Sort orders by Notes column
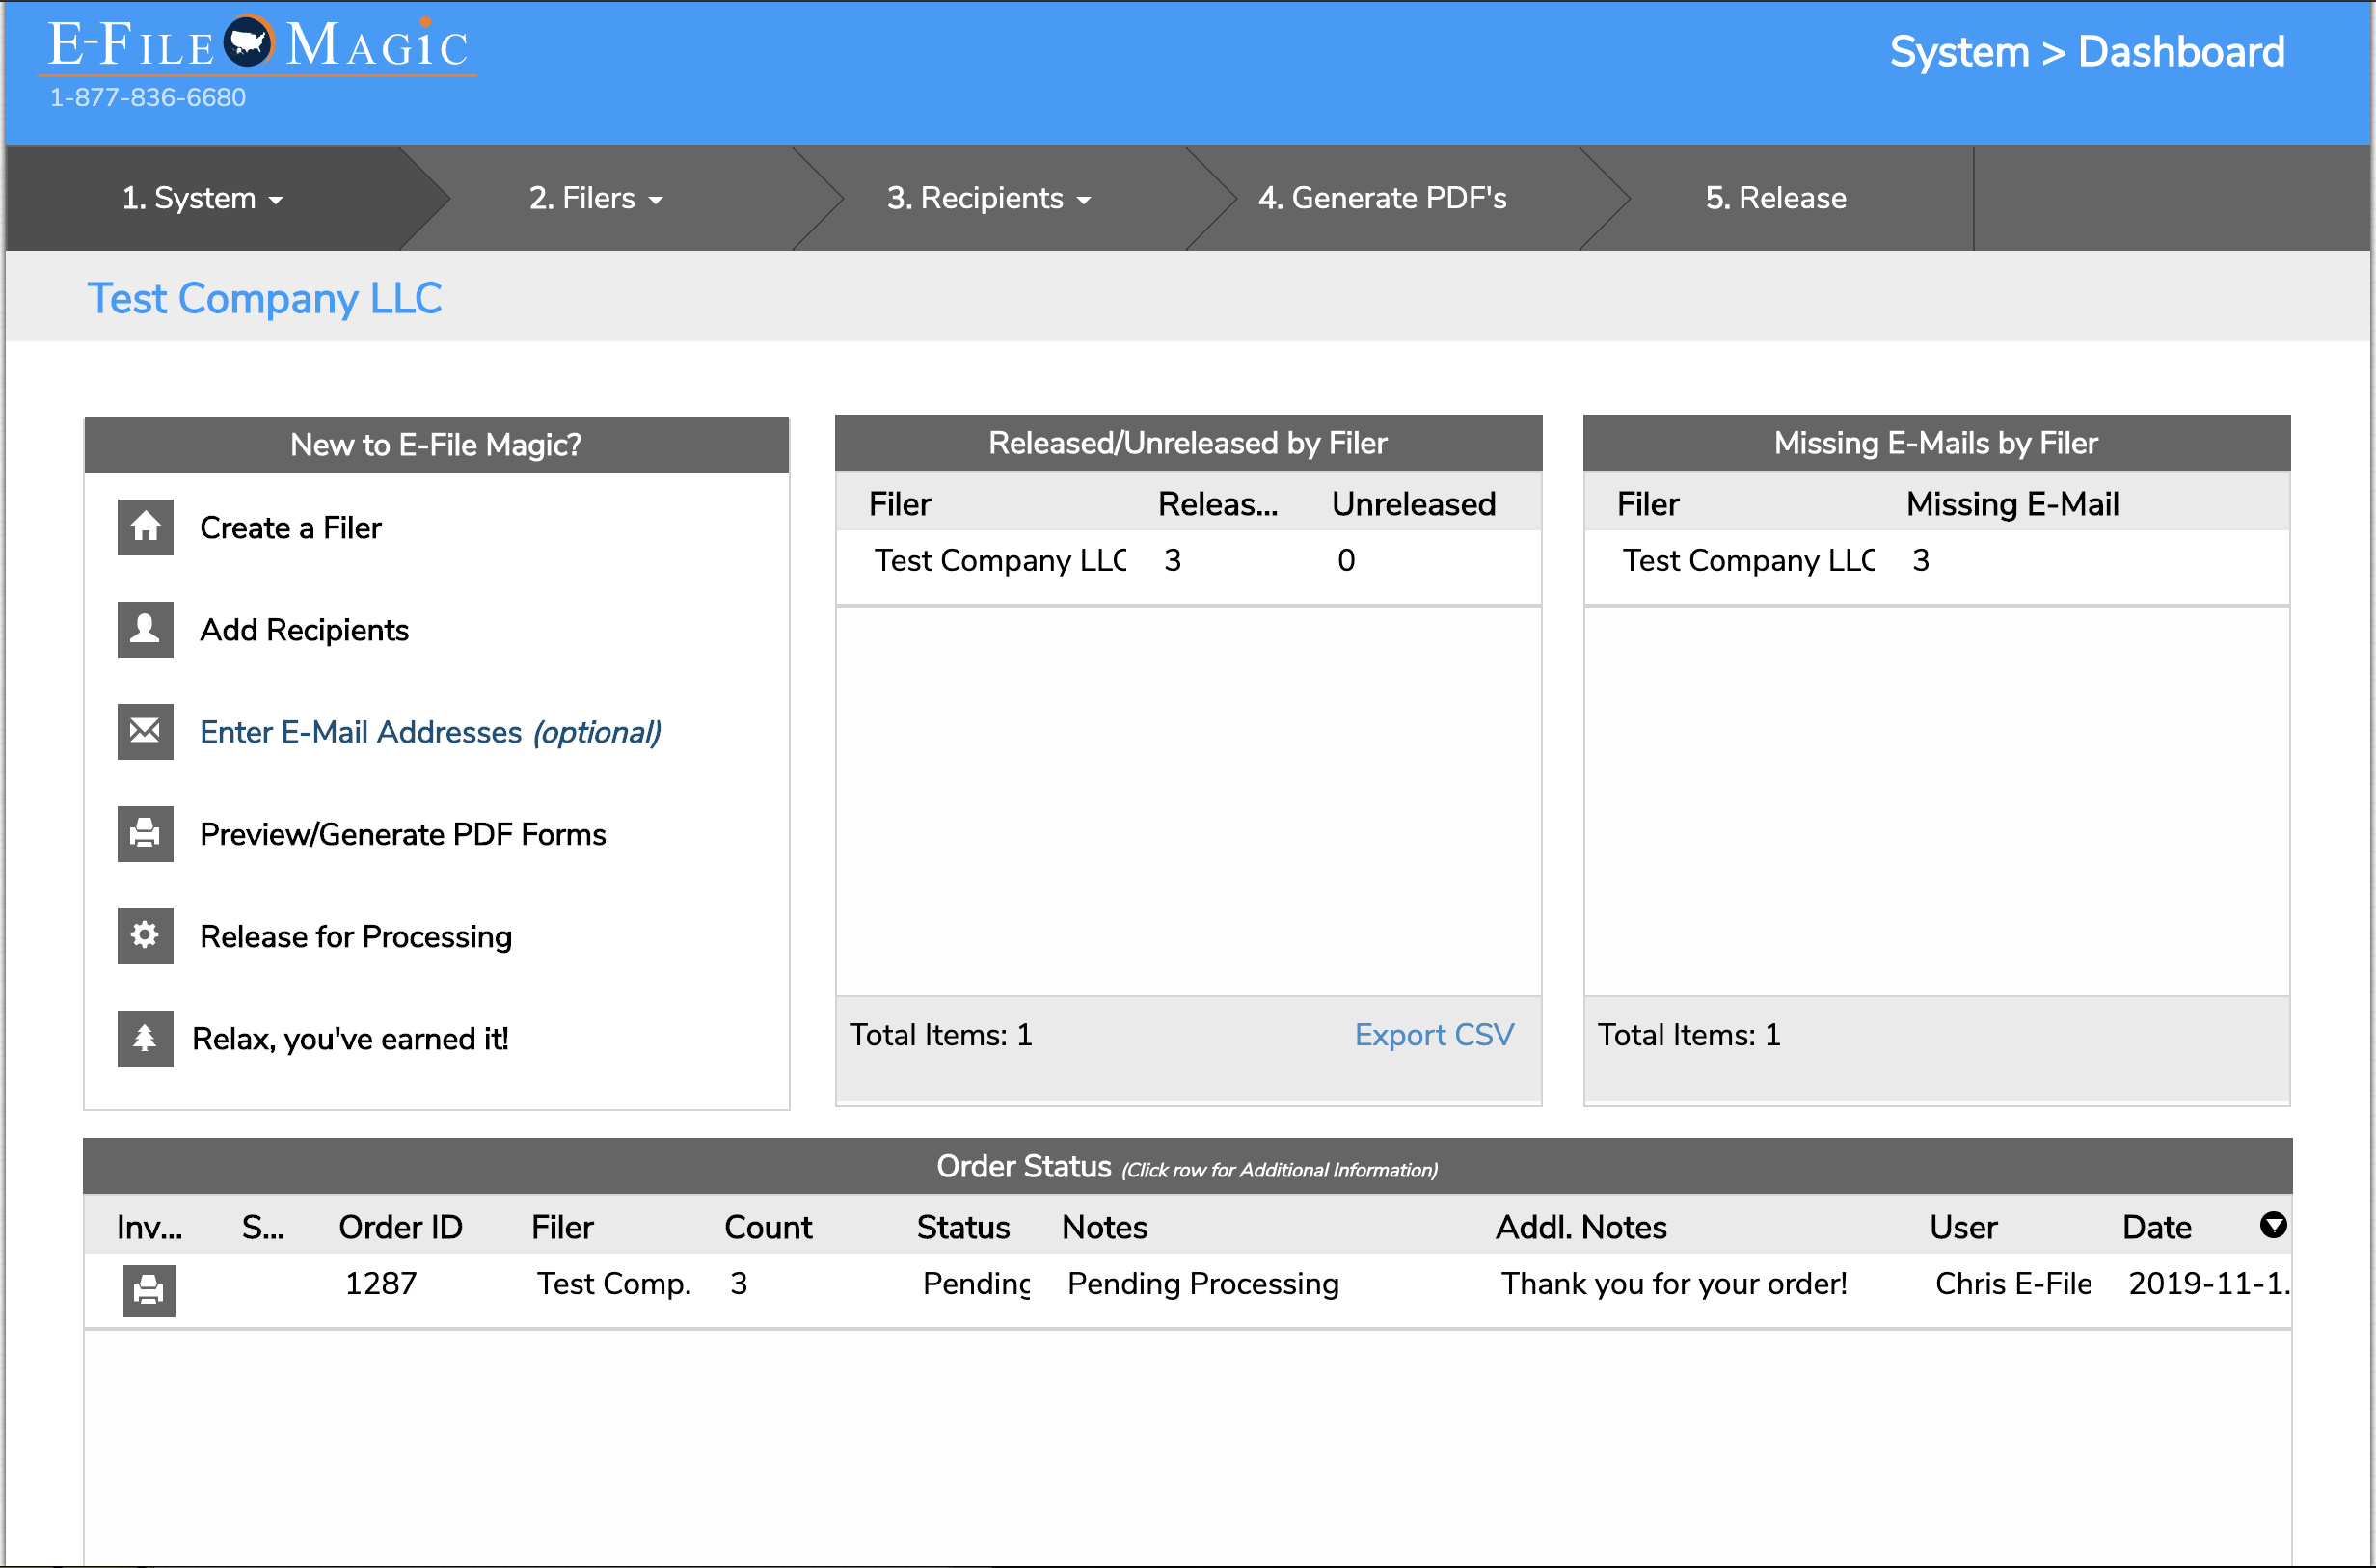The height and width of the screenshot is (1568, 2376). [x=1105, y=1226]
